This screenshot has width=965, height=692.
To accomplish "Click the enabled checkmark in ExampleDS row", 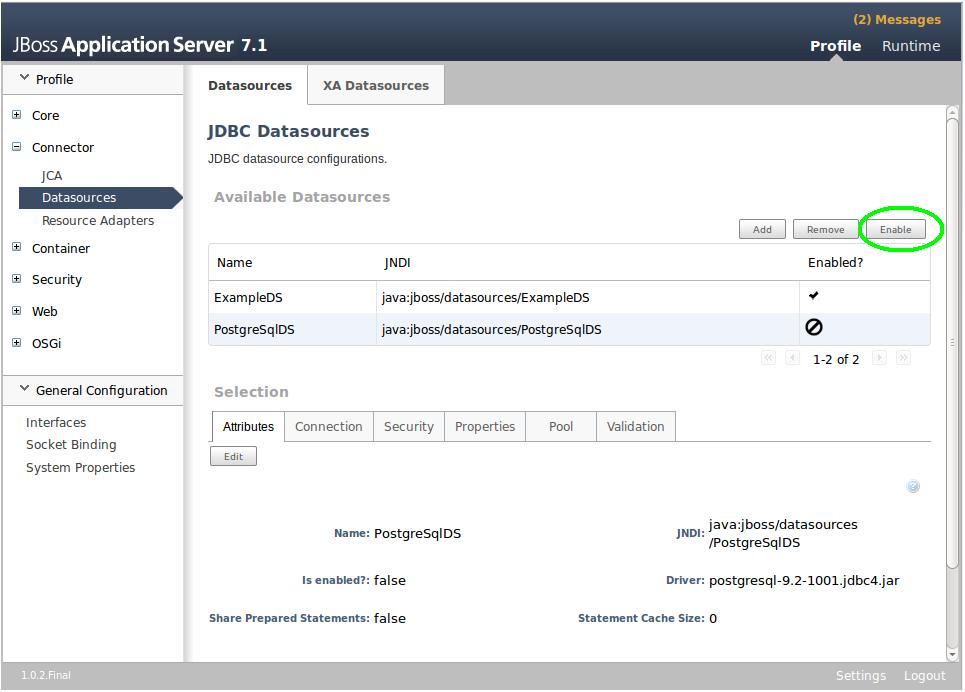I will click(814, 296).
